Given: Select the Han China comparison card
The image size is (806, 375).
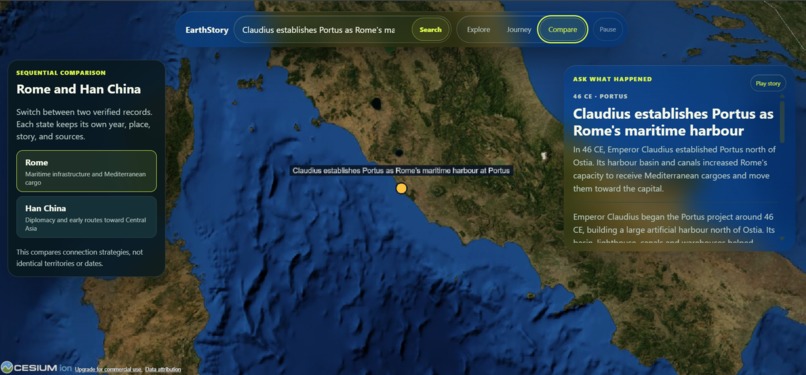Looking at the screenshot, I should coord(86,217).
